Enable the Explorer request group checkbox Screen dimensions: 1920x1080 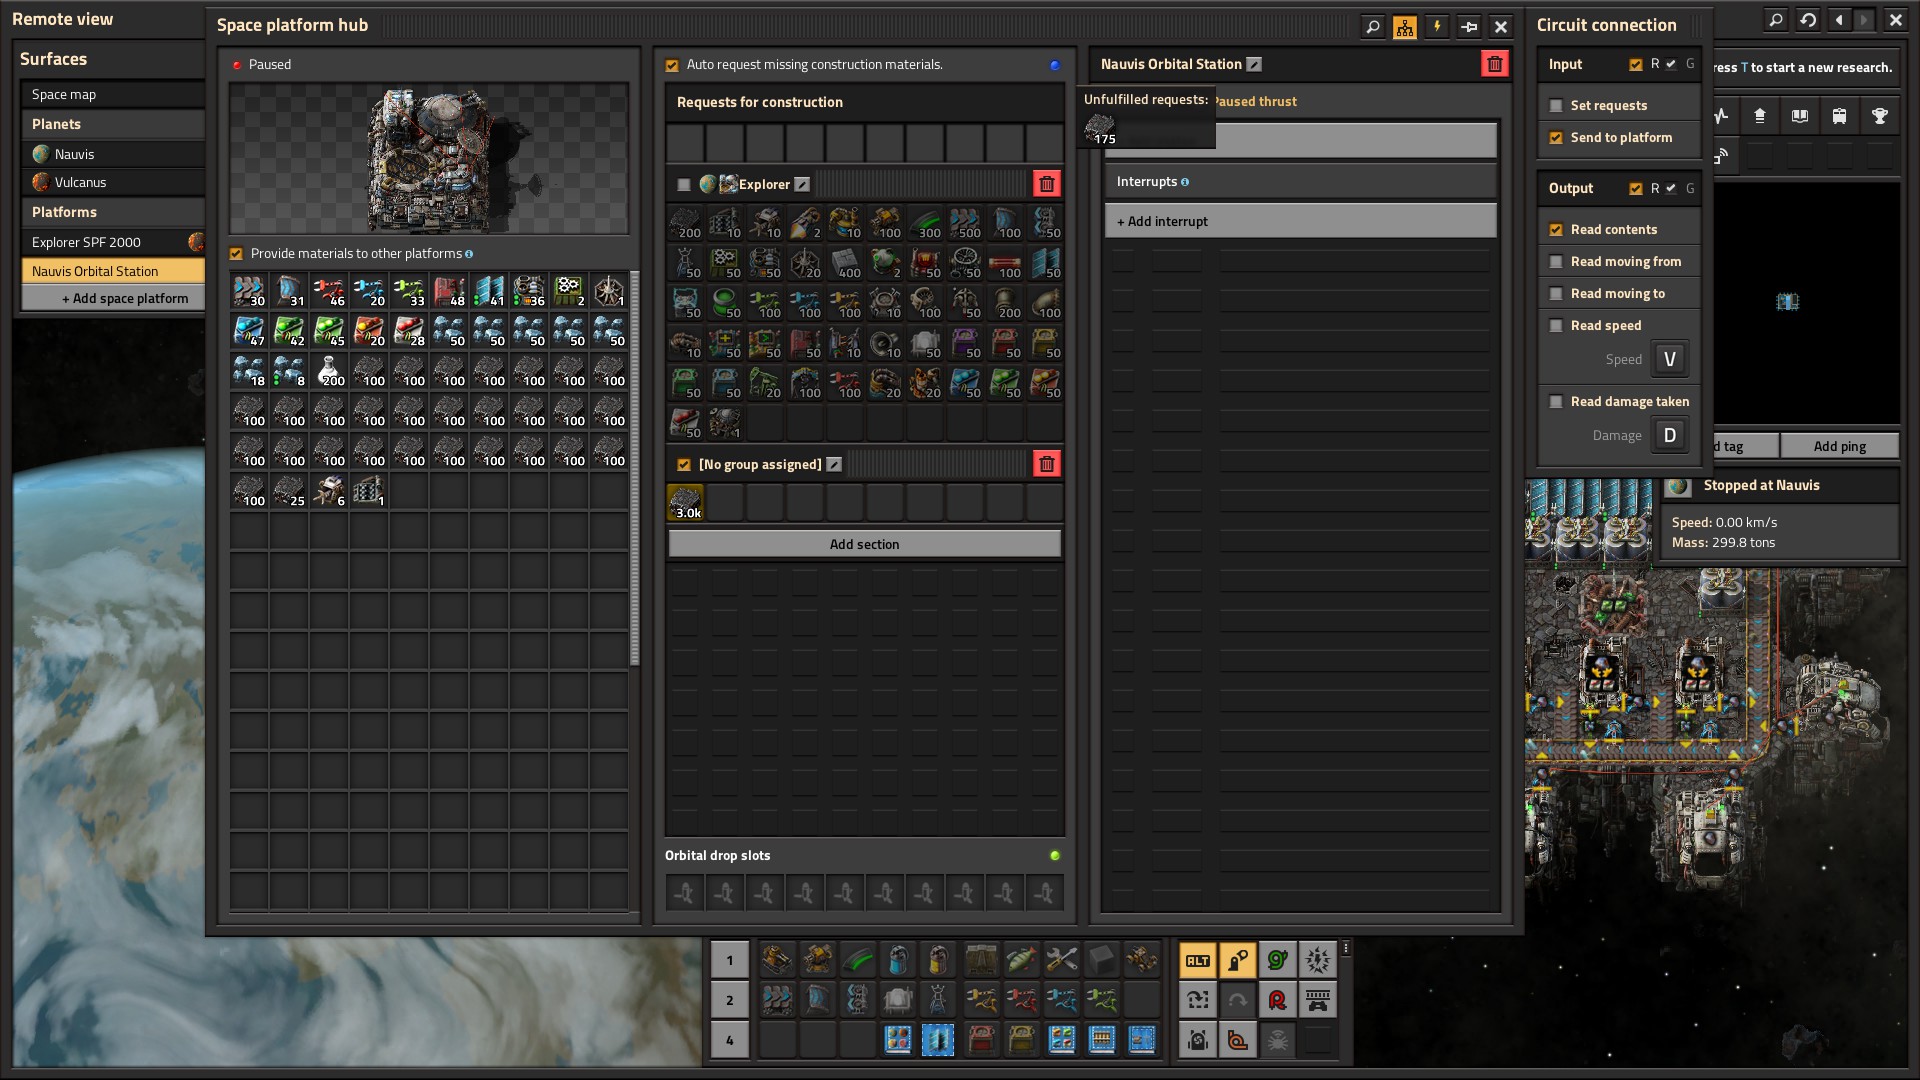684,185
